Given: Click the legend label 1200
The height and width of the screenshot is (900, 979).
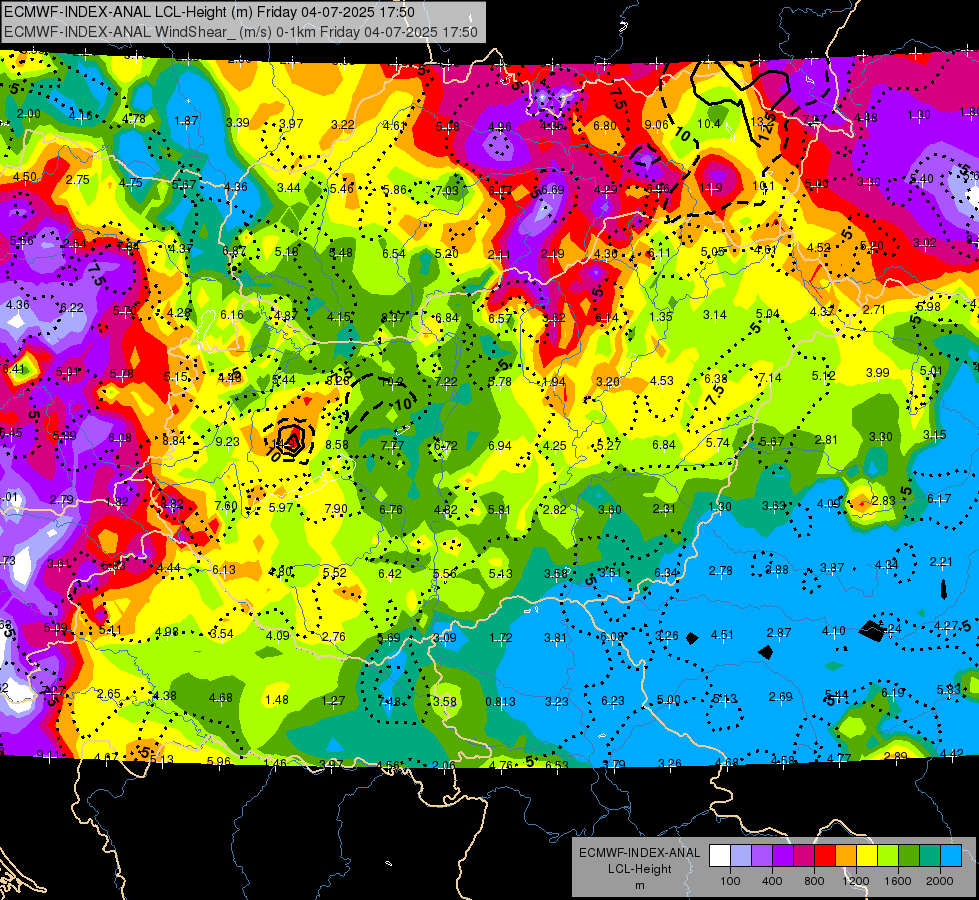Looking at the screenshot, I should pos(856,881).
